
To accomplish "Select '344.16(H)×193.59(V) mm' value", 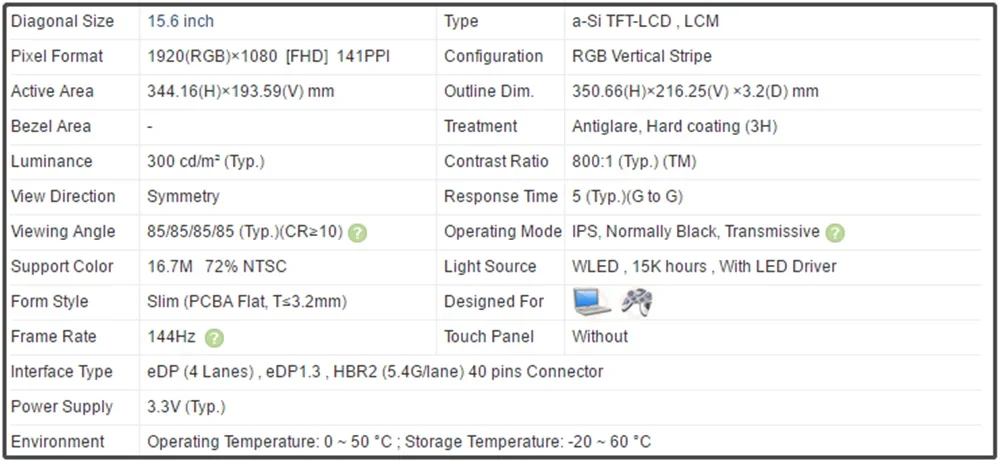I will pyautogui.click(x=240, y=91).
